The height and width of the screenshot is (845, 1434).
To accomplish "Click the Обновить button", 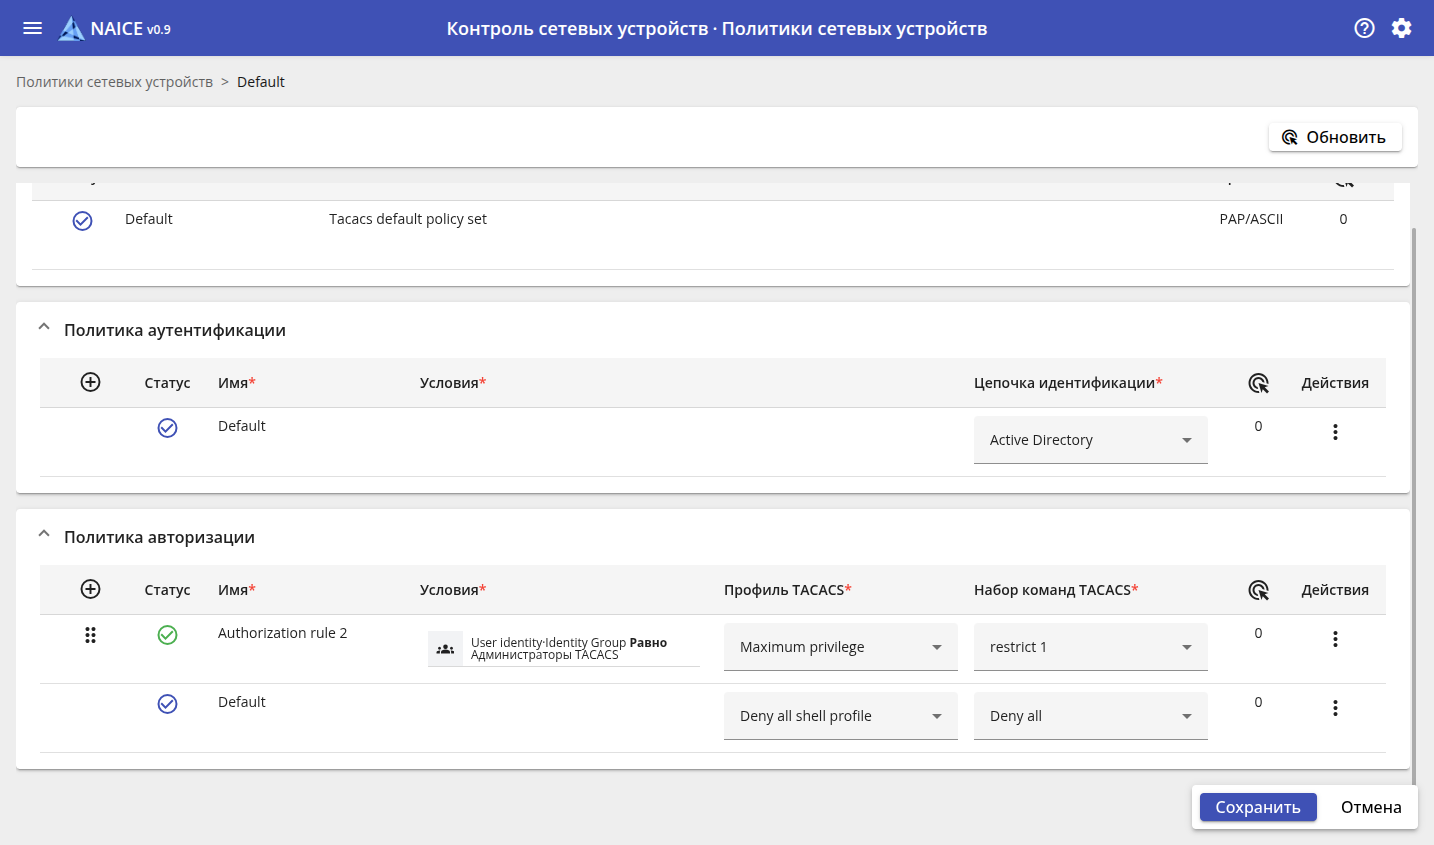I will point(1334,137).
